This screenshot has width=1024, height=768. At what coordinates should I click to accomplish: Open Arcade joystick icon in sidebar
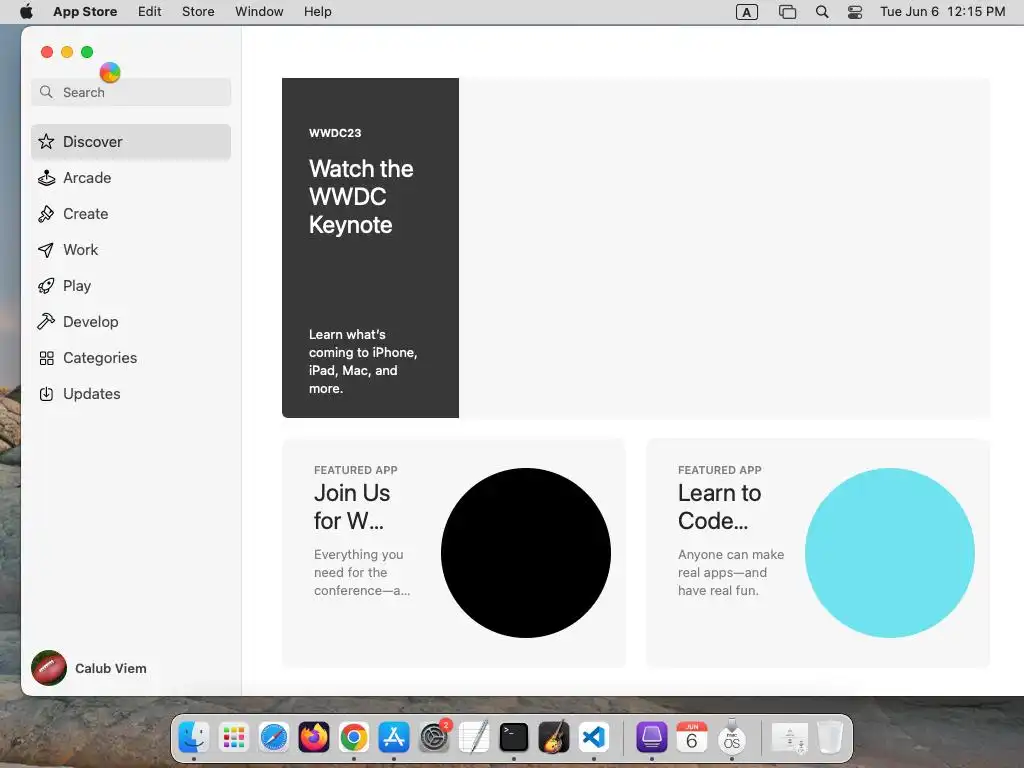coord(46,178)
